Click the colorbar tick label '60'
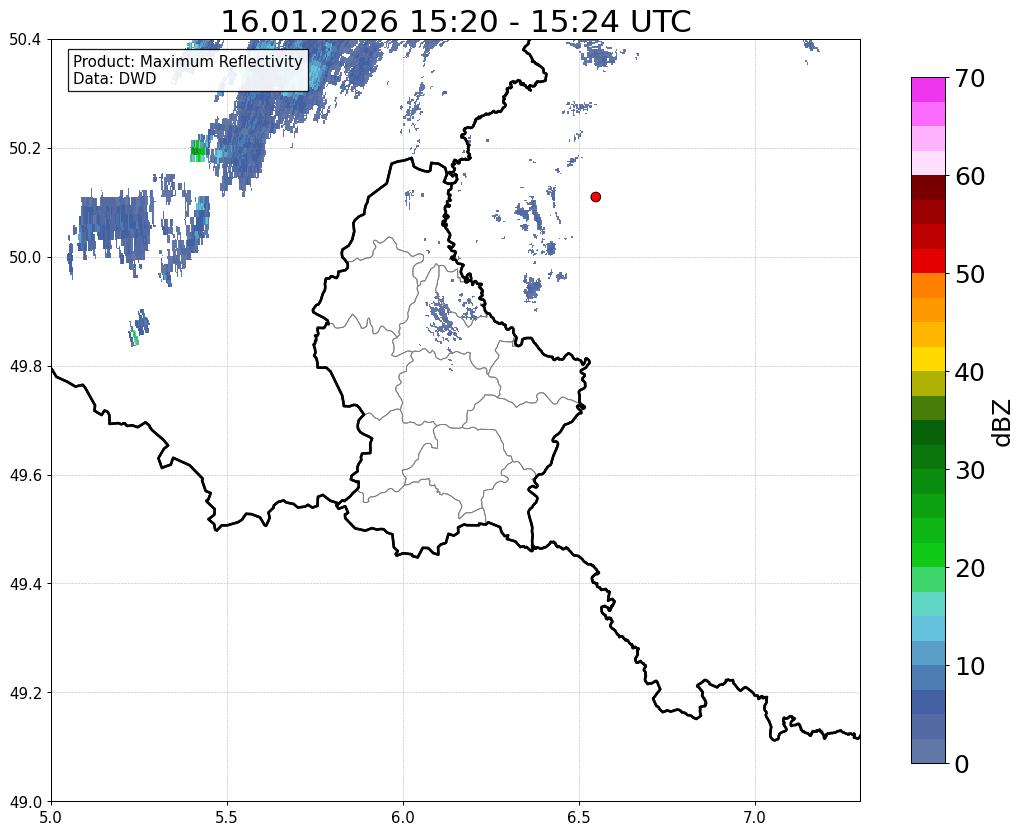The image size is (1023, 834). click(x=970, y=176)
